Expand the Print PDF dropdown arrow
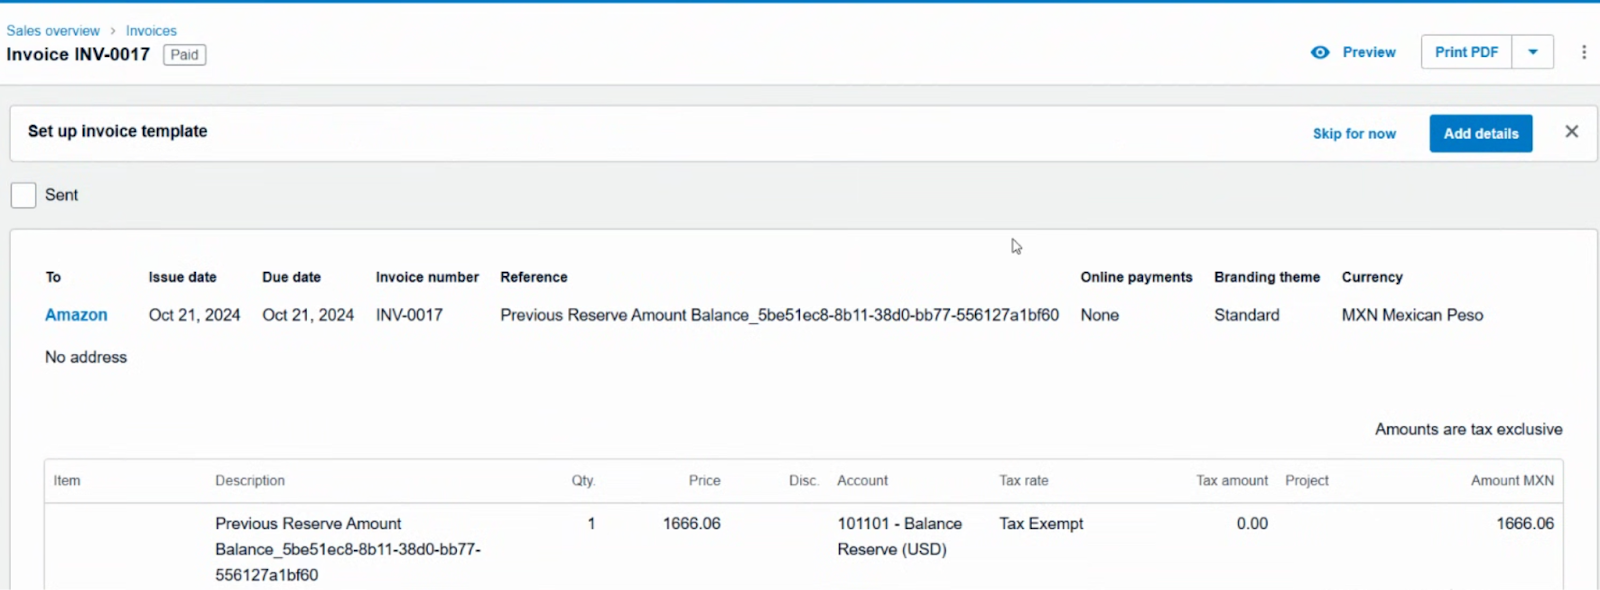1600x590 pixels. pos(1533,52)
